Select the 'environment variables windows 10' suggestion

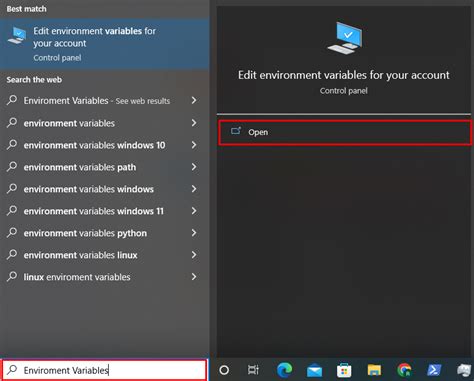point(104,145)
